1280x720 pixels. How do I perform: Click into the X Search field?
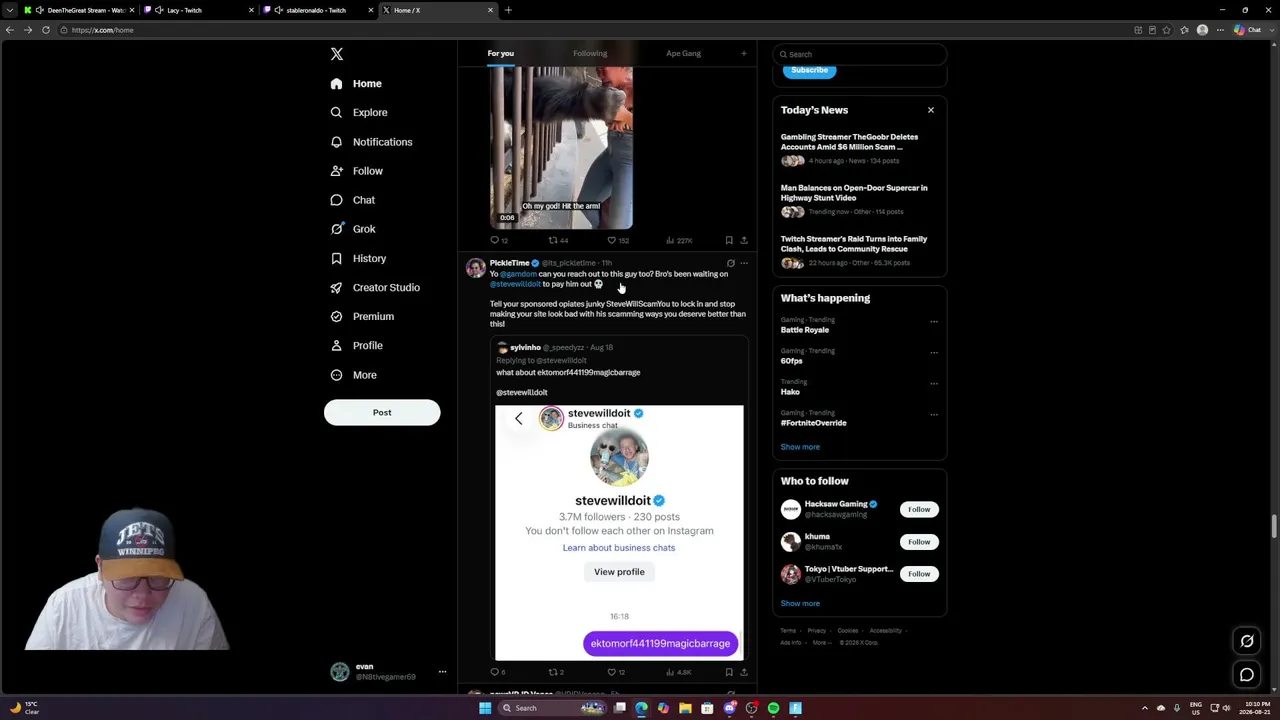pos(860,54)
